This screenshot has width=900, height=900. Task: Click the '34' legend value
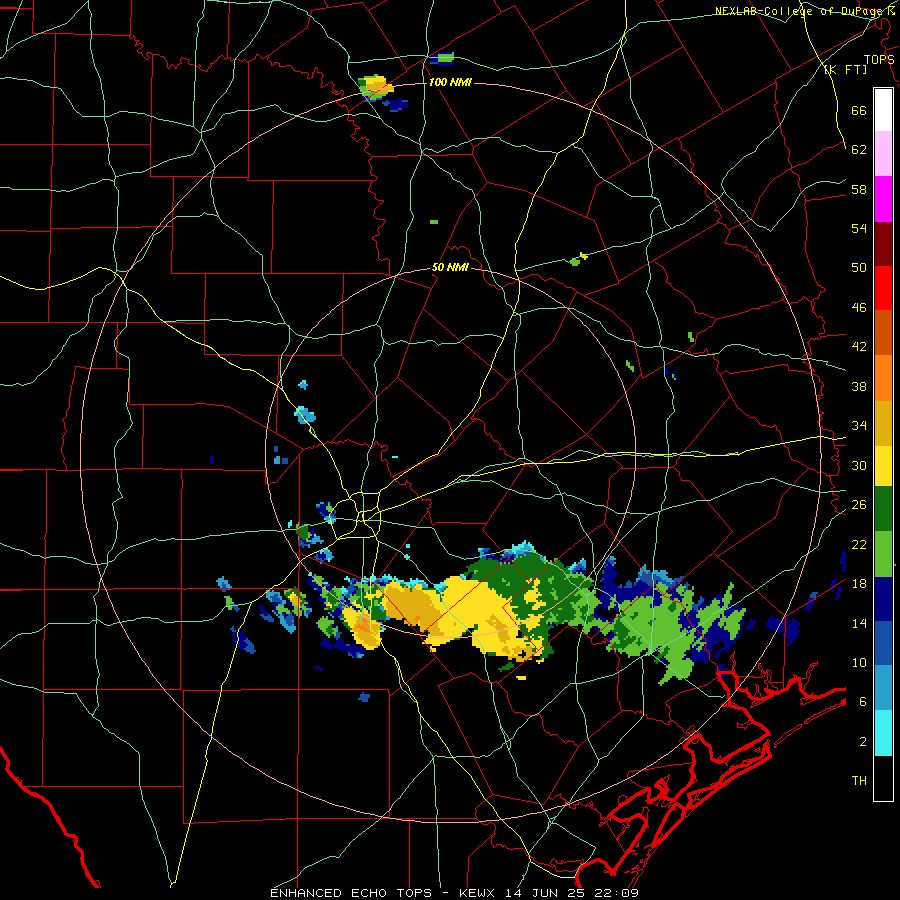(x=859, y=425)
